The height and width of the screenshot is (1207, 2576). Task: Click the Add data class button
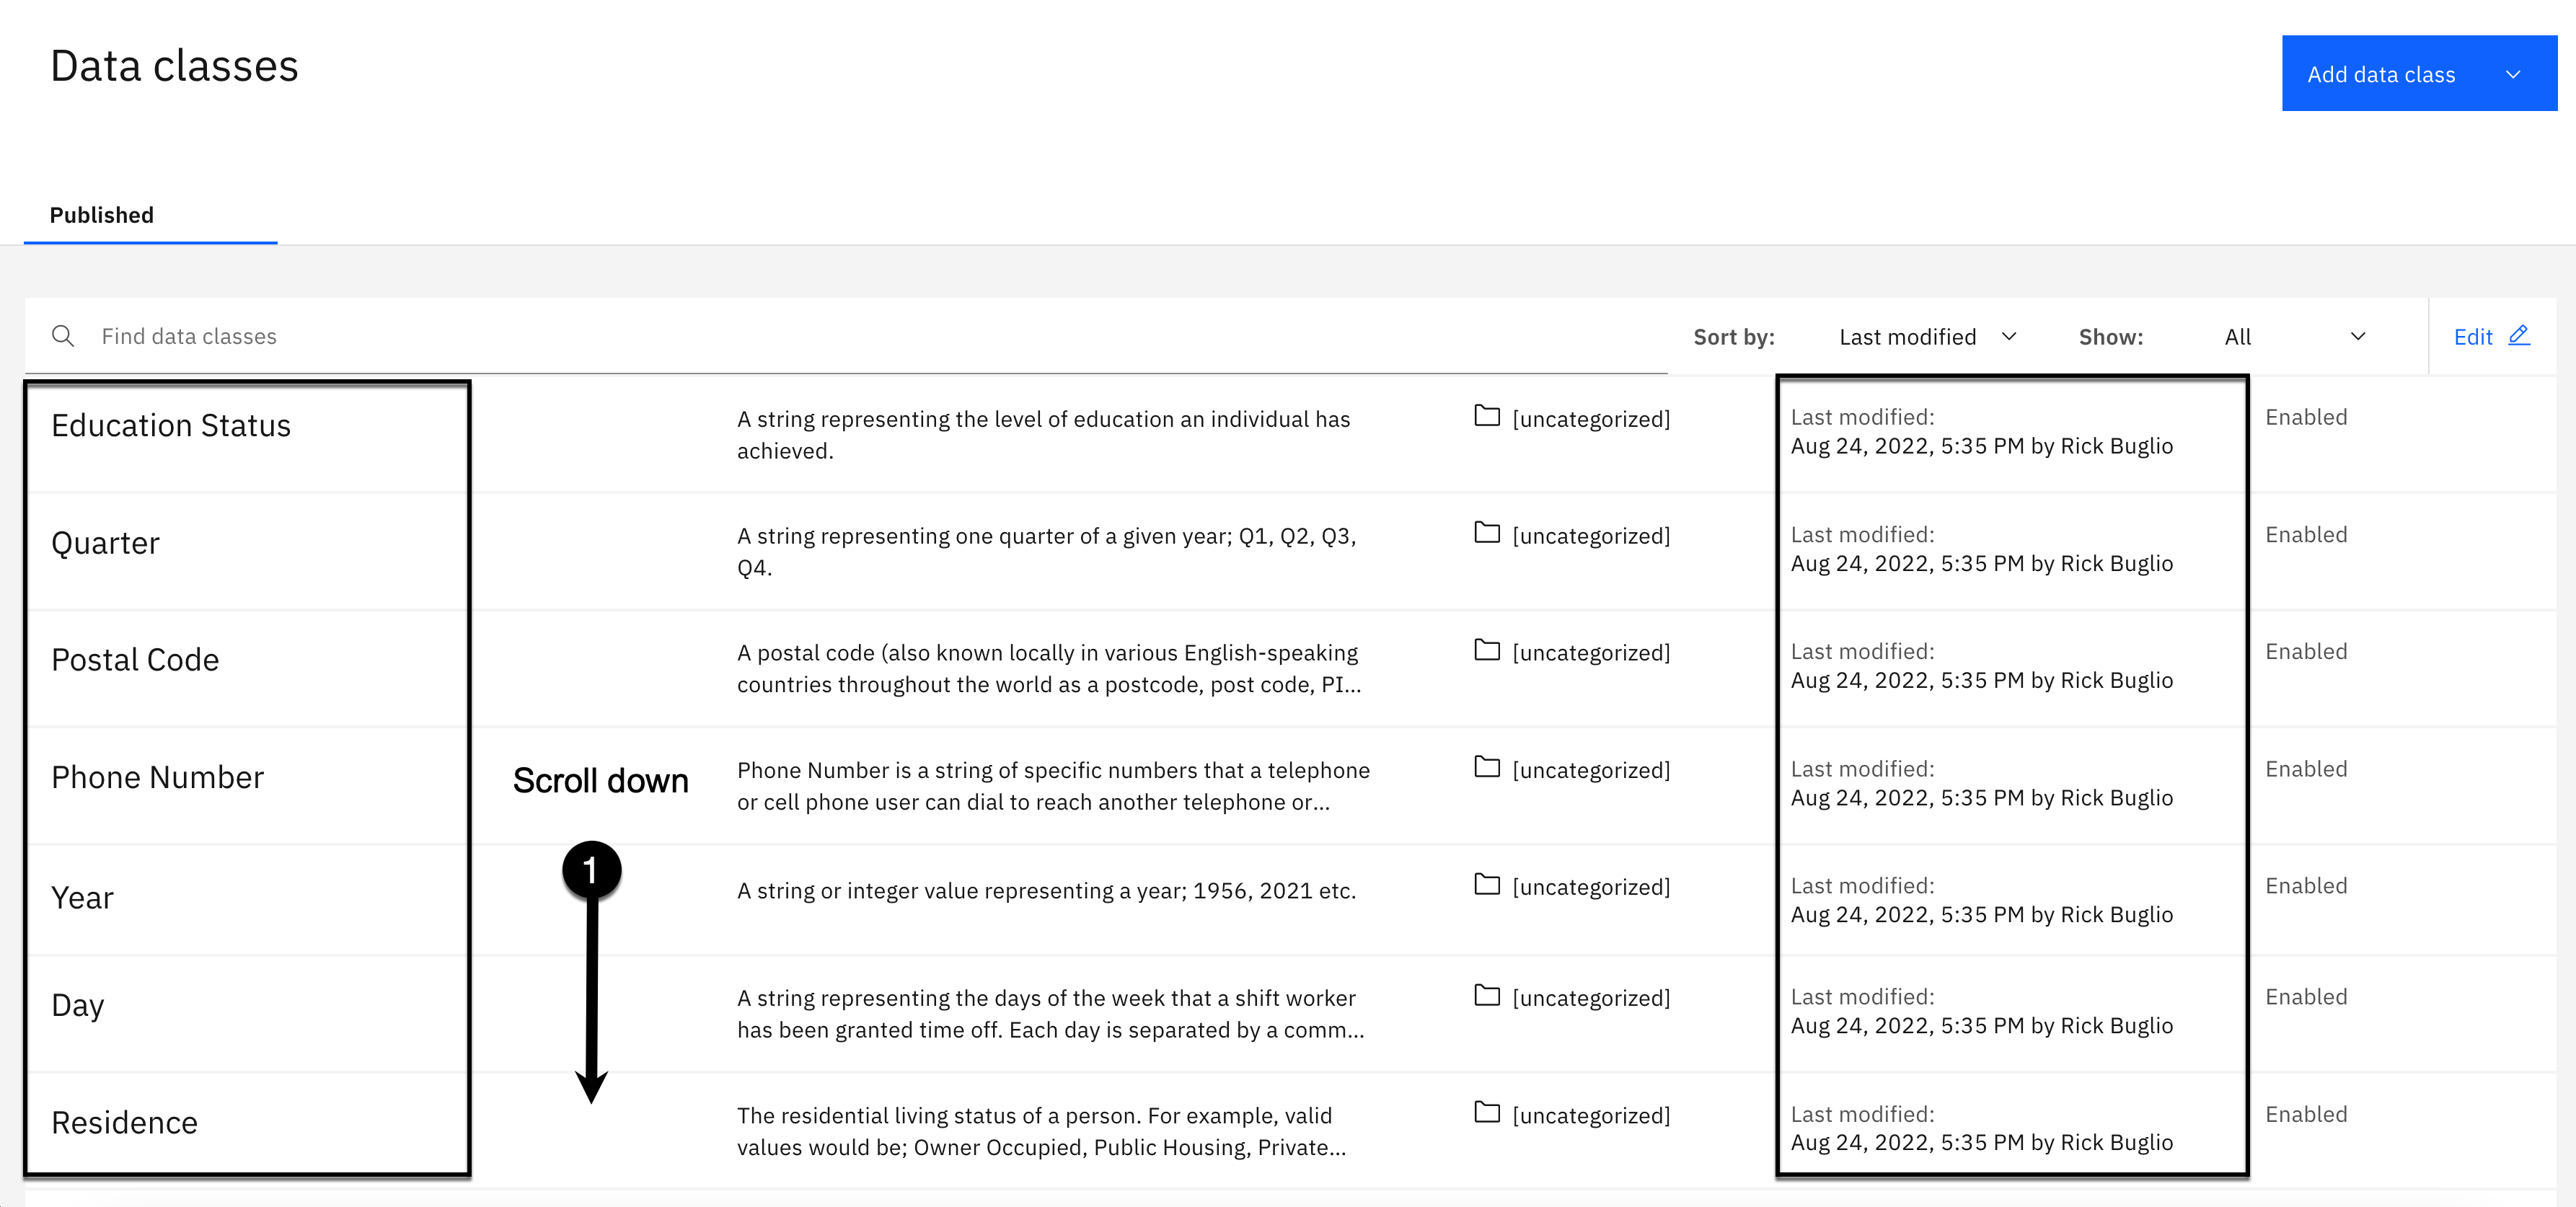pyautogui.click(x=2380, y=75)
